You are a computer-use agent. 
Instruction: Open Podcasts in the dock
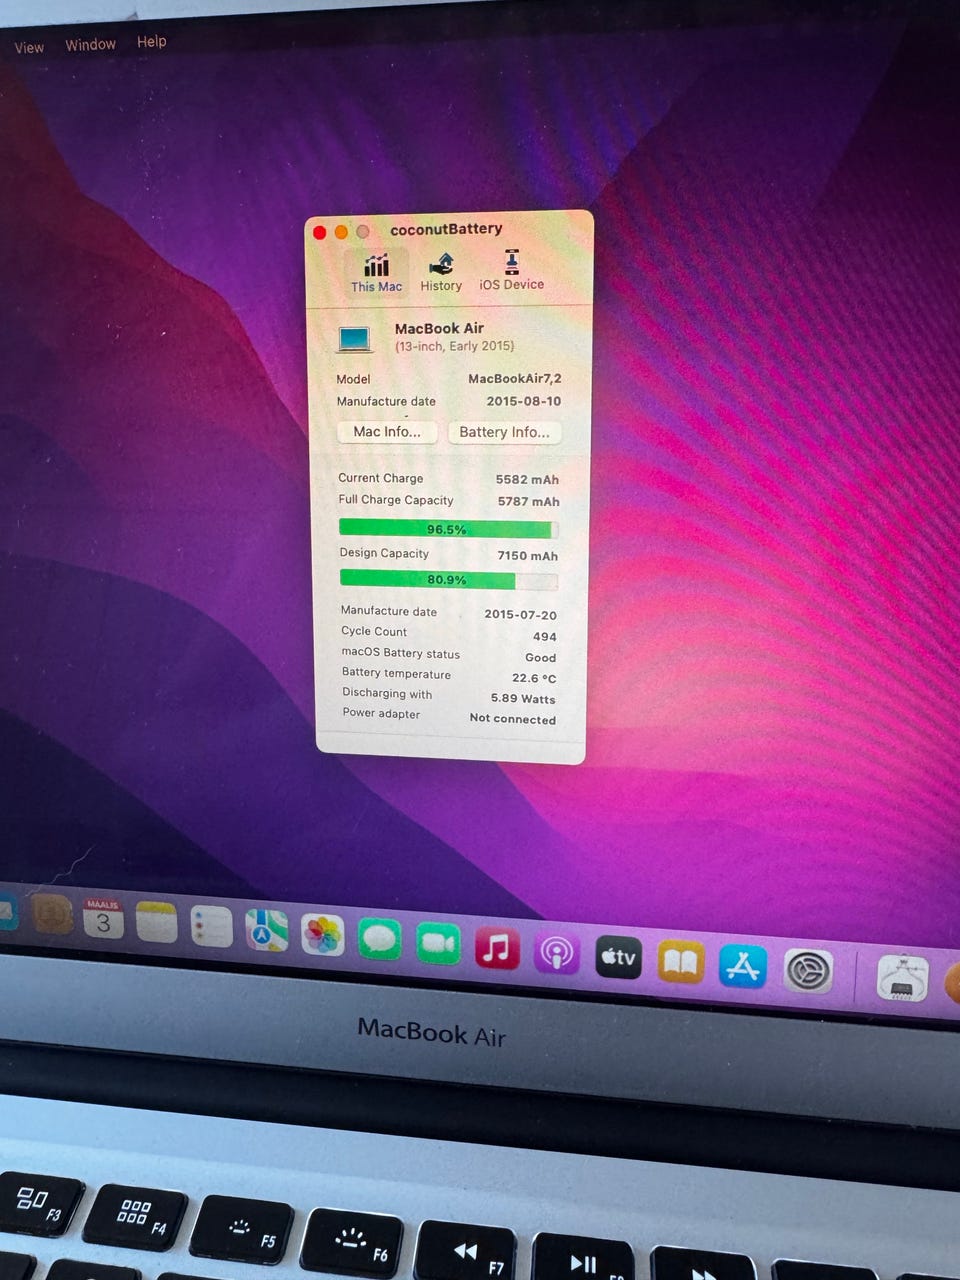coord(557,953)
